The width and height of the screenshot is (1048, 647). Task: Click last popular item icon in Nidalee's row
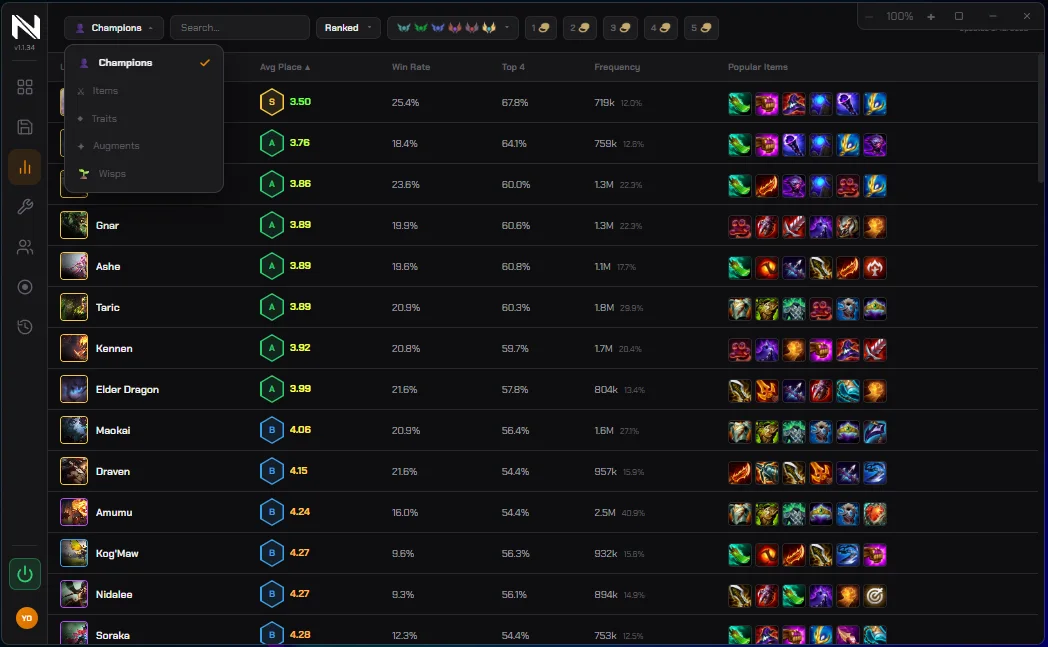point(874,596)
